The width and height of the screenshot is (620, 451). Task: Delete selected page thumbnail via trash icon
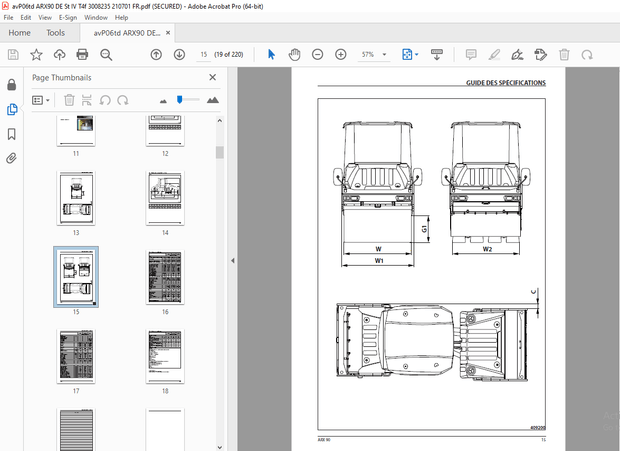(x=69, y=100)
